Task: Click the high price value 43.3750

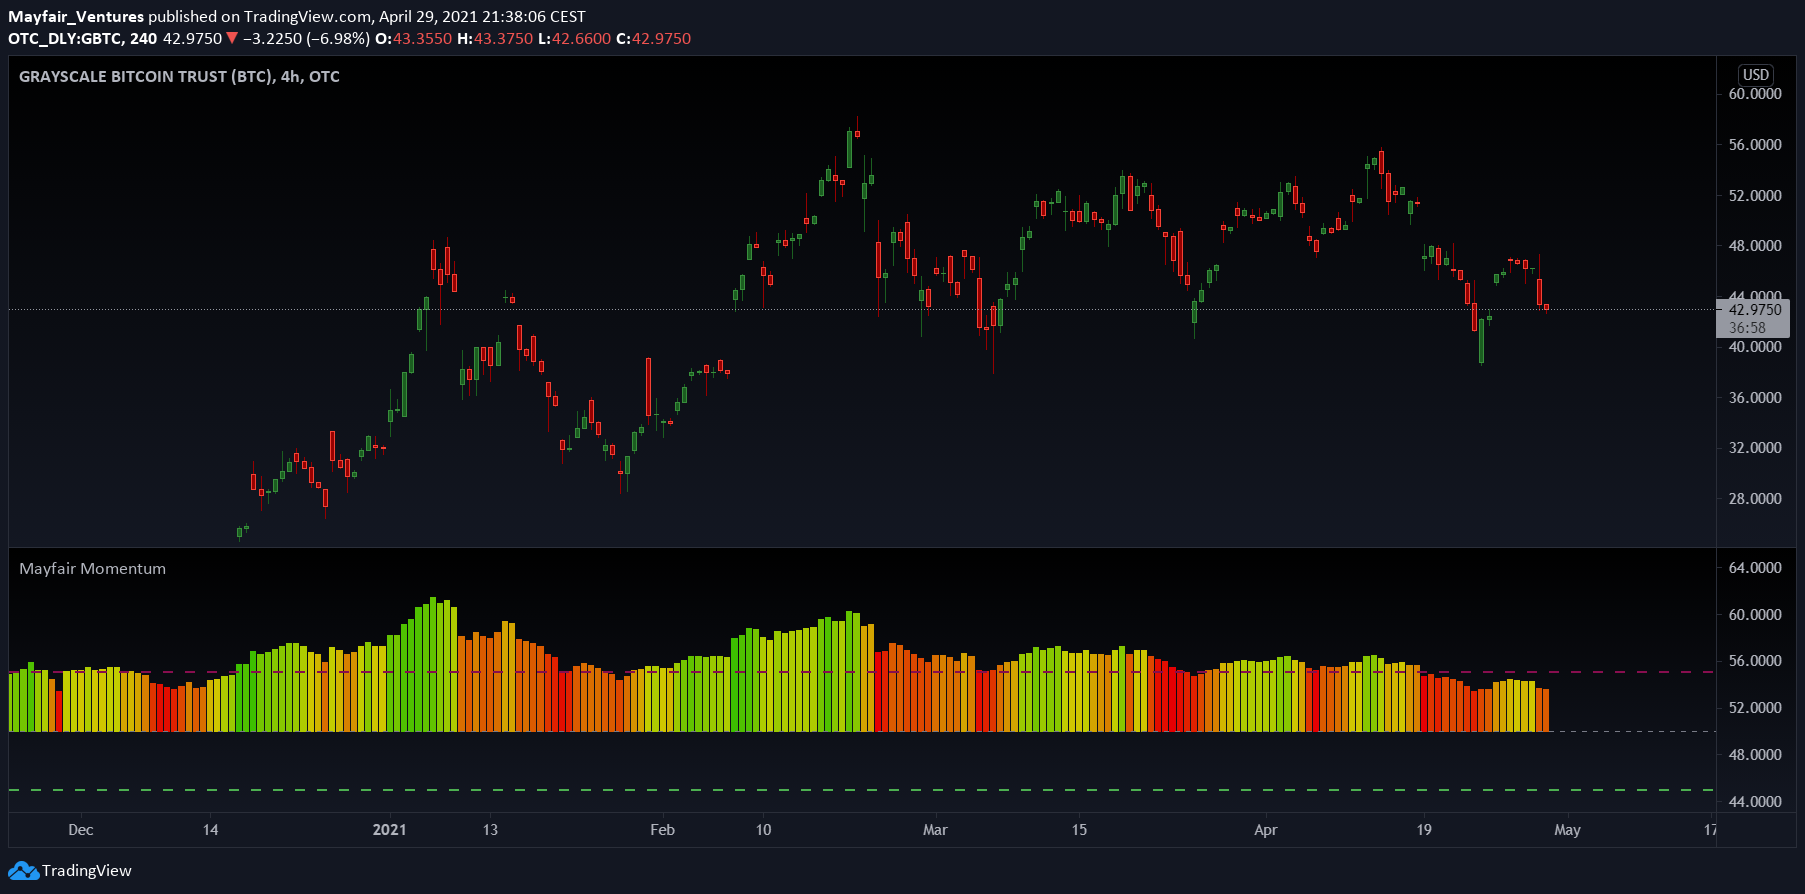Action: [503, 38]
